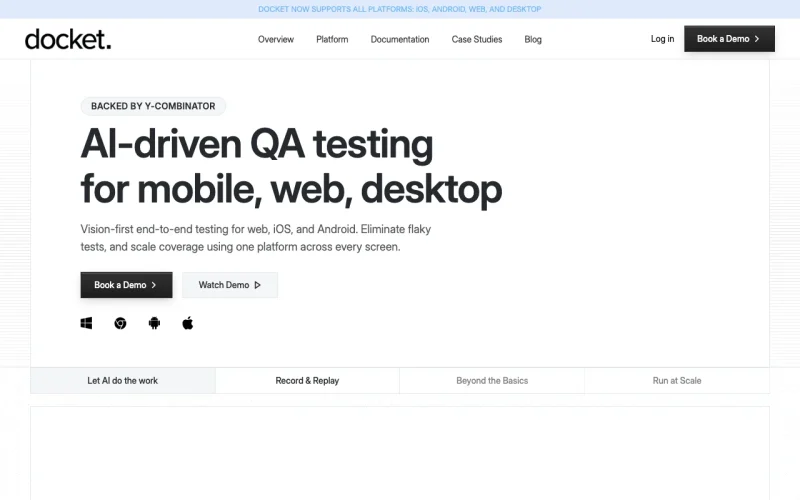This screenshot has height=500, width=800.
Task: Select the Run at Scale tab
Action: coord(677,381)
